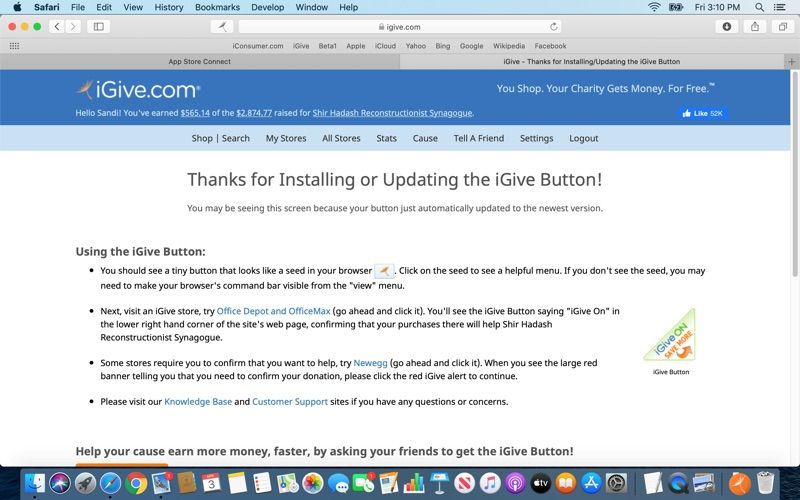Open the orange iGive app in Dock

[739, 483]
